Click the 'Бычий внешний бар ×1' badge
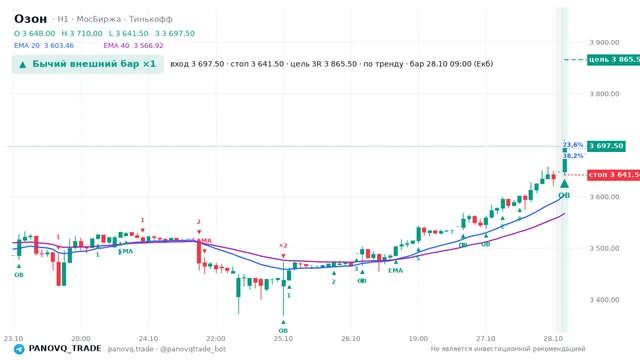Image resolution: width=640 pixels, height=360 pixels. 88,64
